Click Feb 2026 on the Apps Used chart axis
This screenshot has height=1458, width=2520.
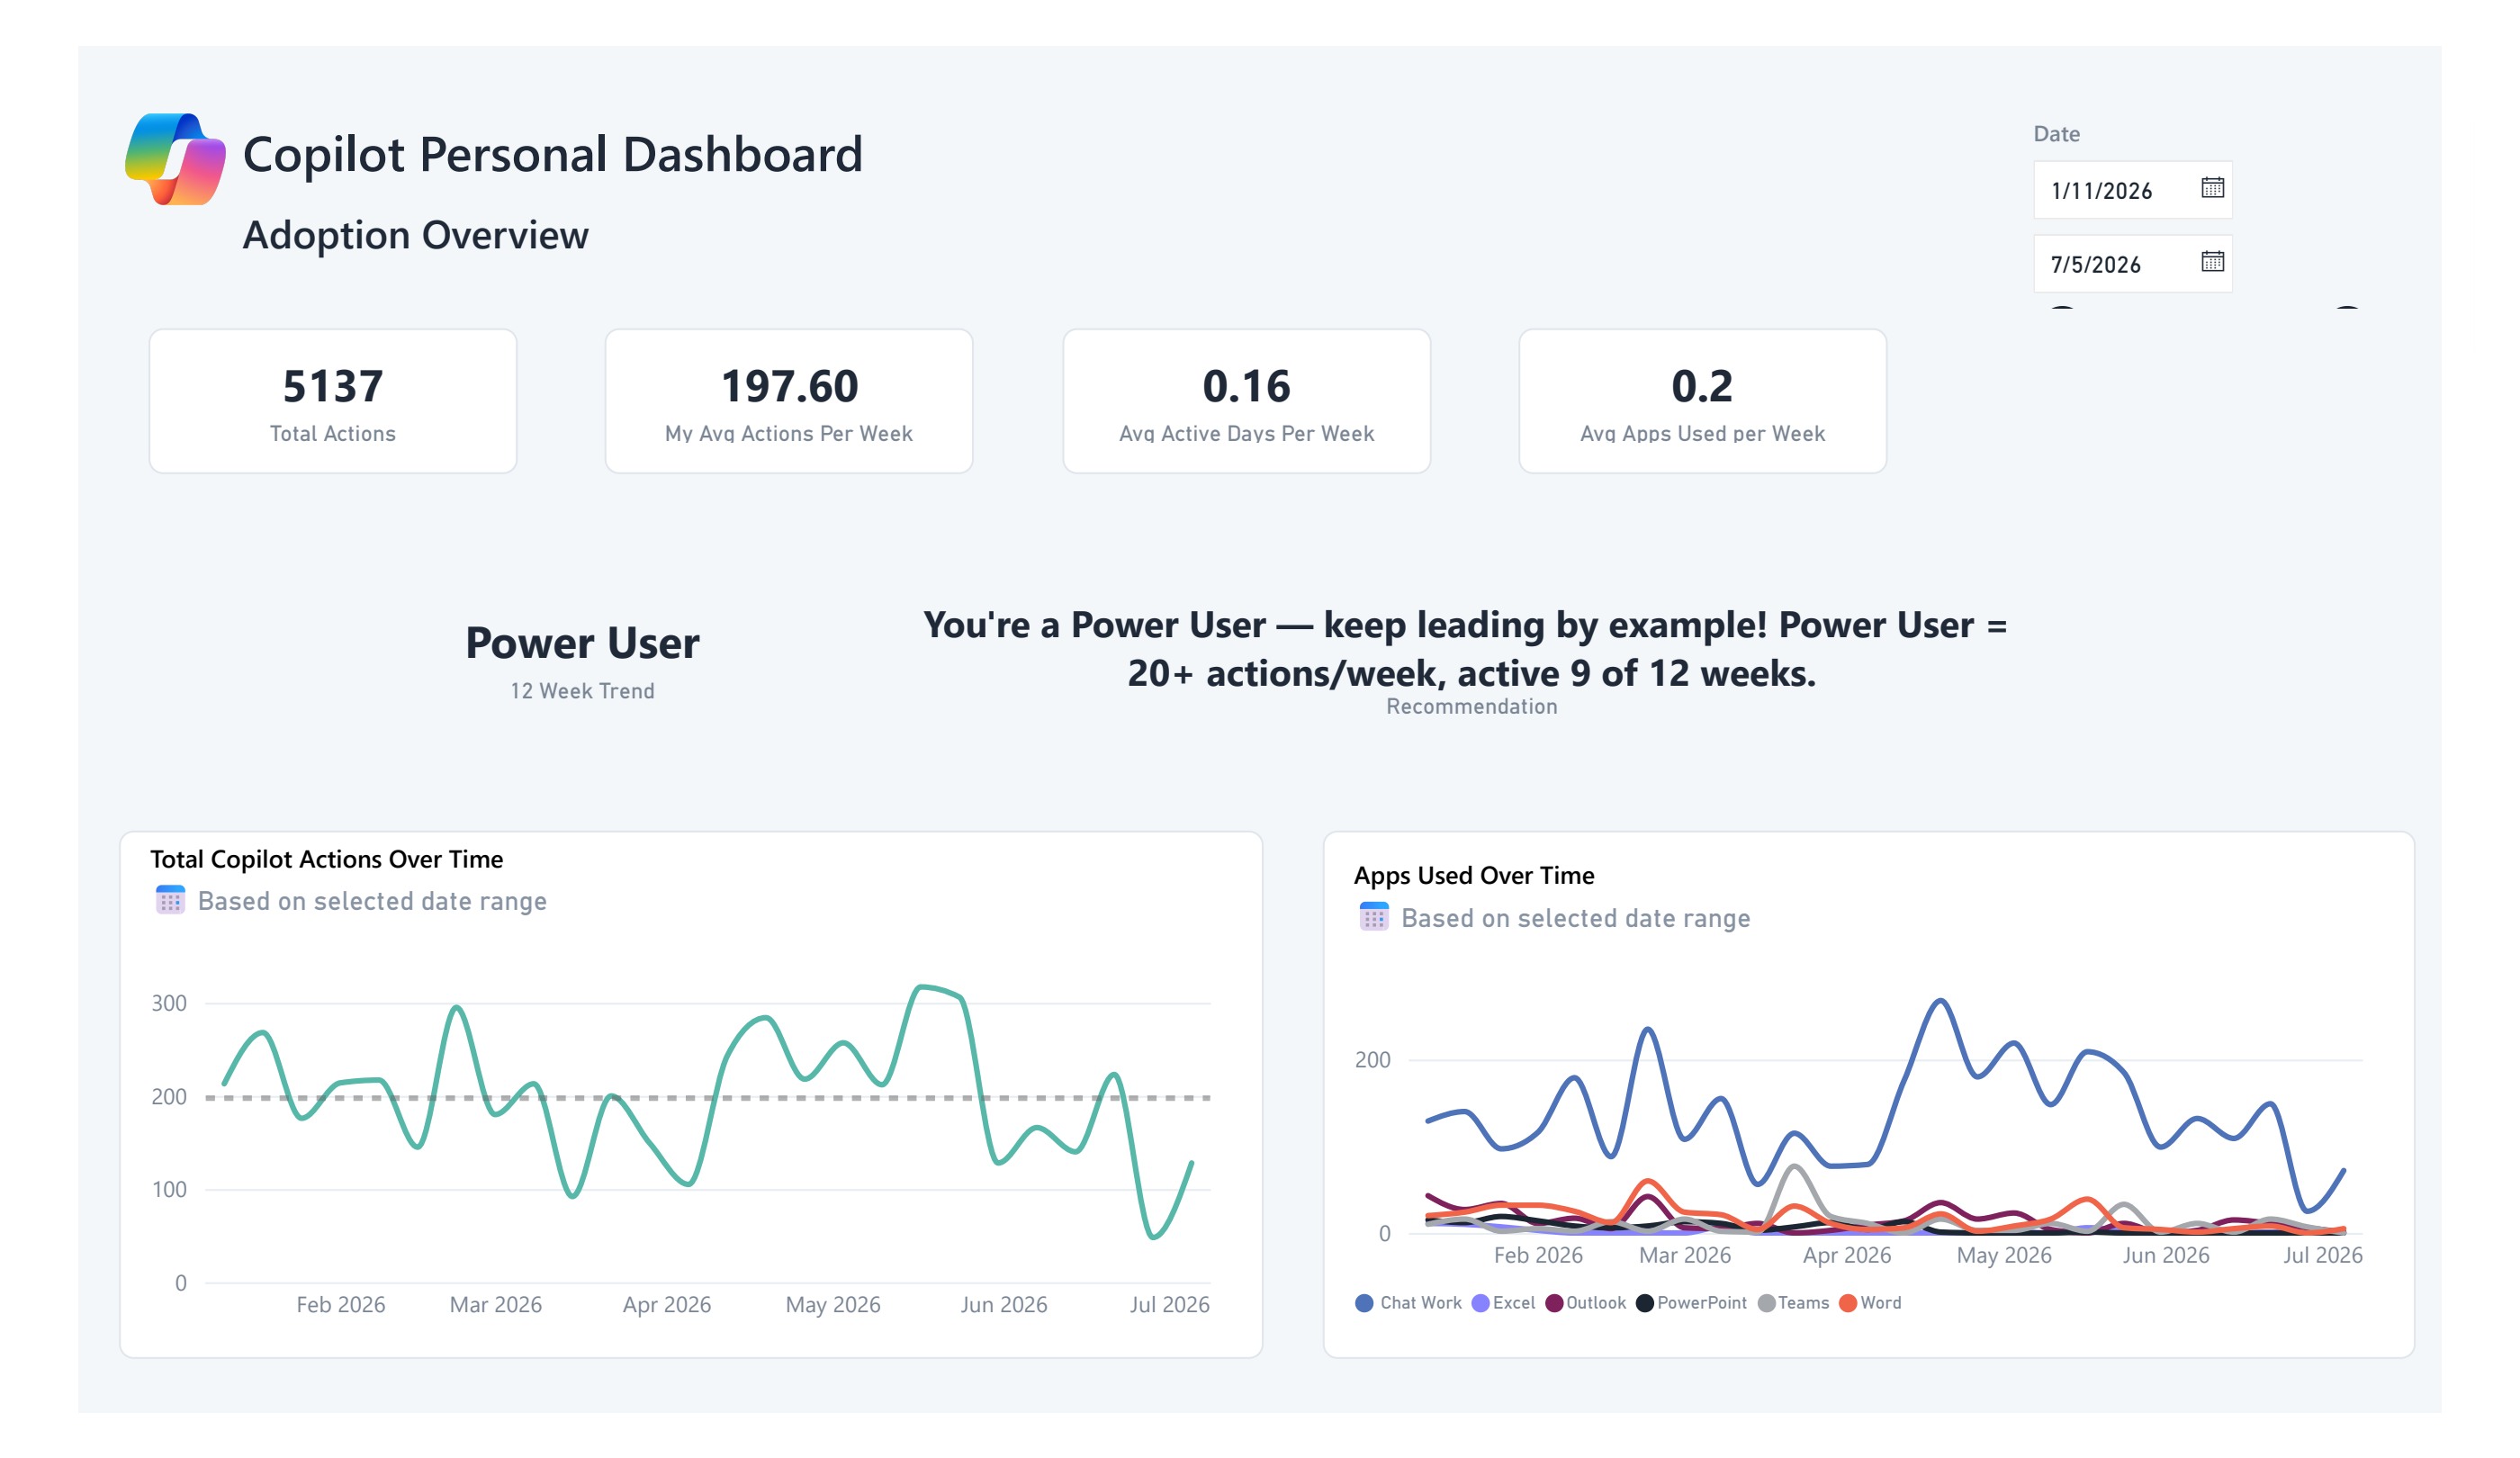coord(1537,1254)
